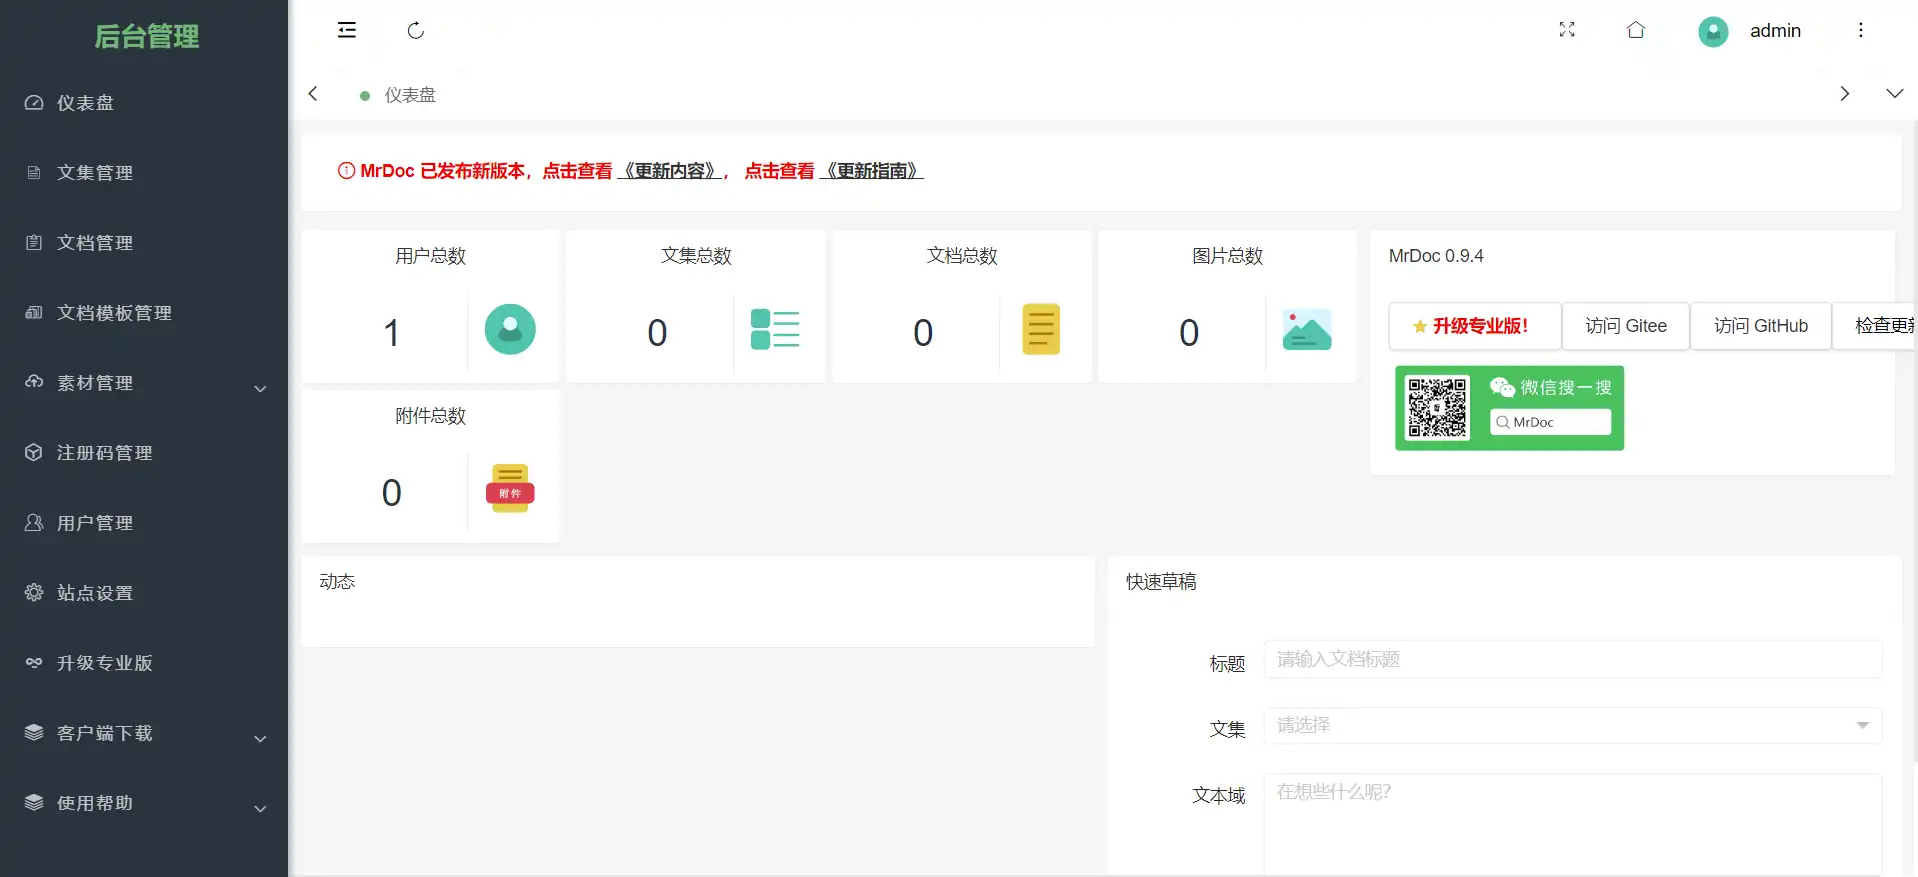Expand the 客户端下载 sidebar submenu
Image resolution: width=1918 pixels, height=877 pixels.
pyautogui.click(x=144, y=734)
